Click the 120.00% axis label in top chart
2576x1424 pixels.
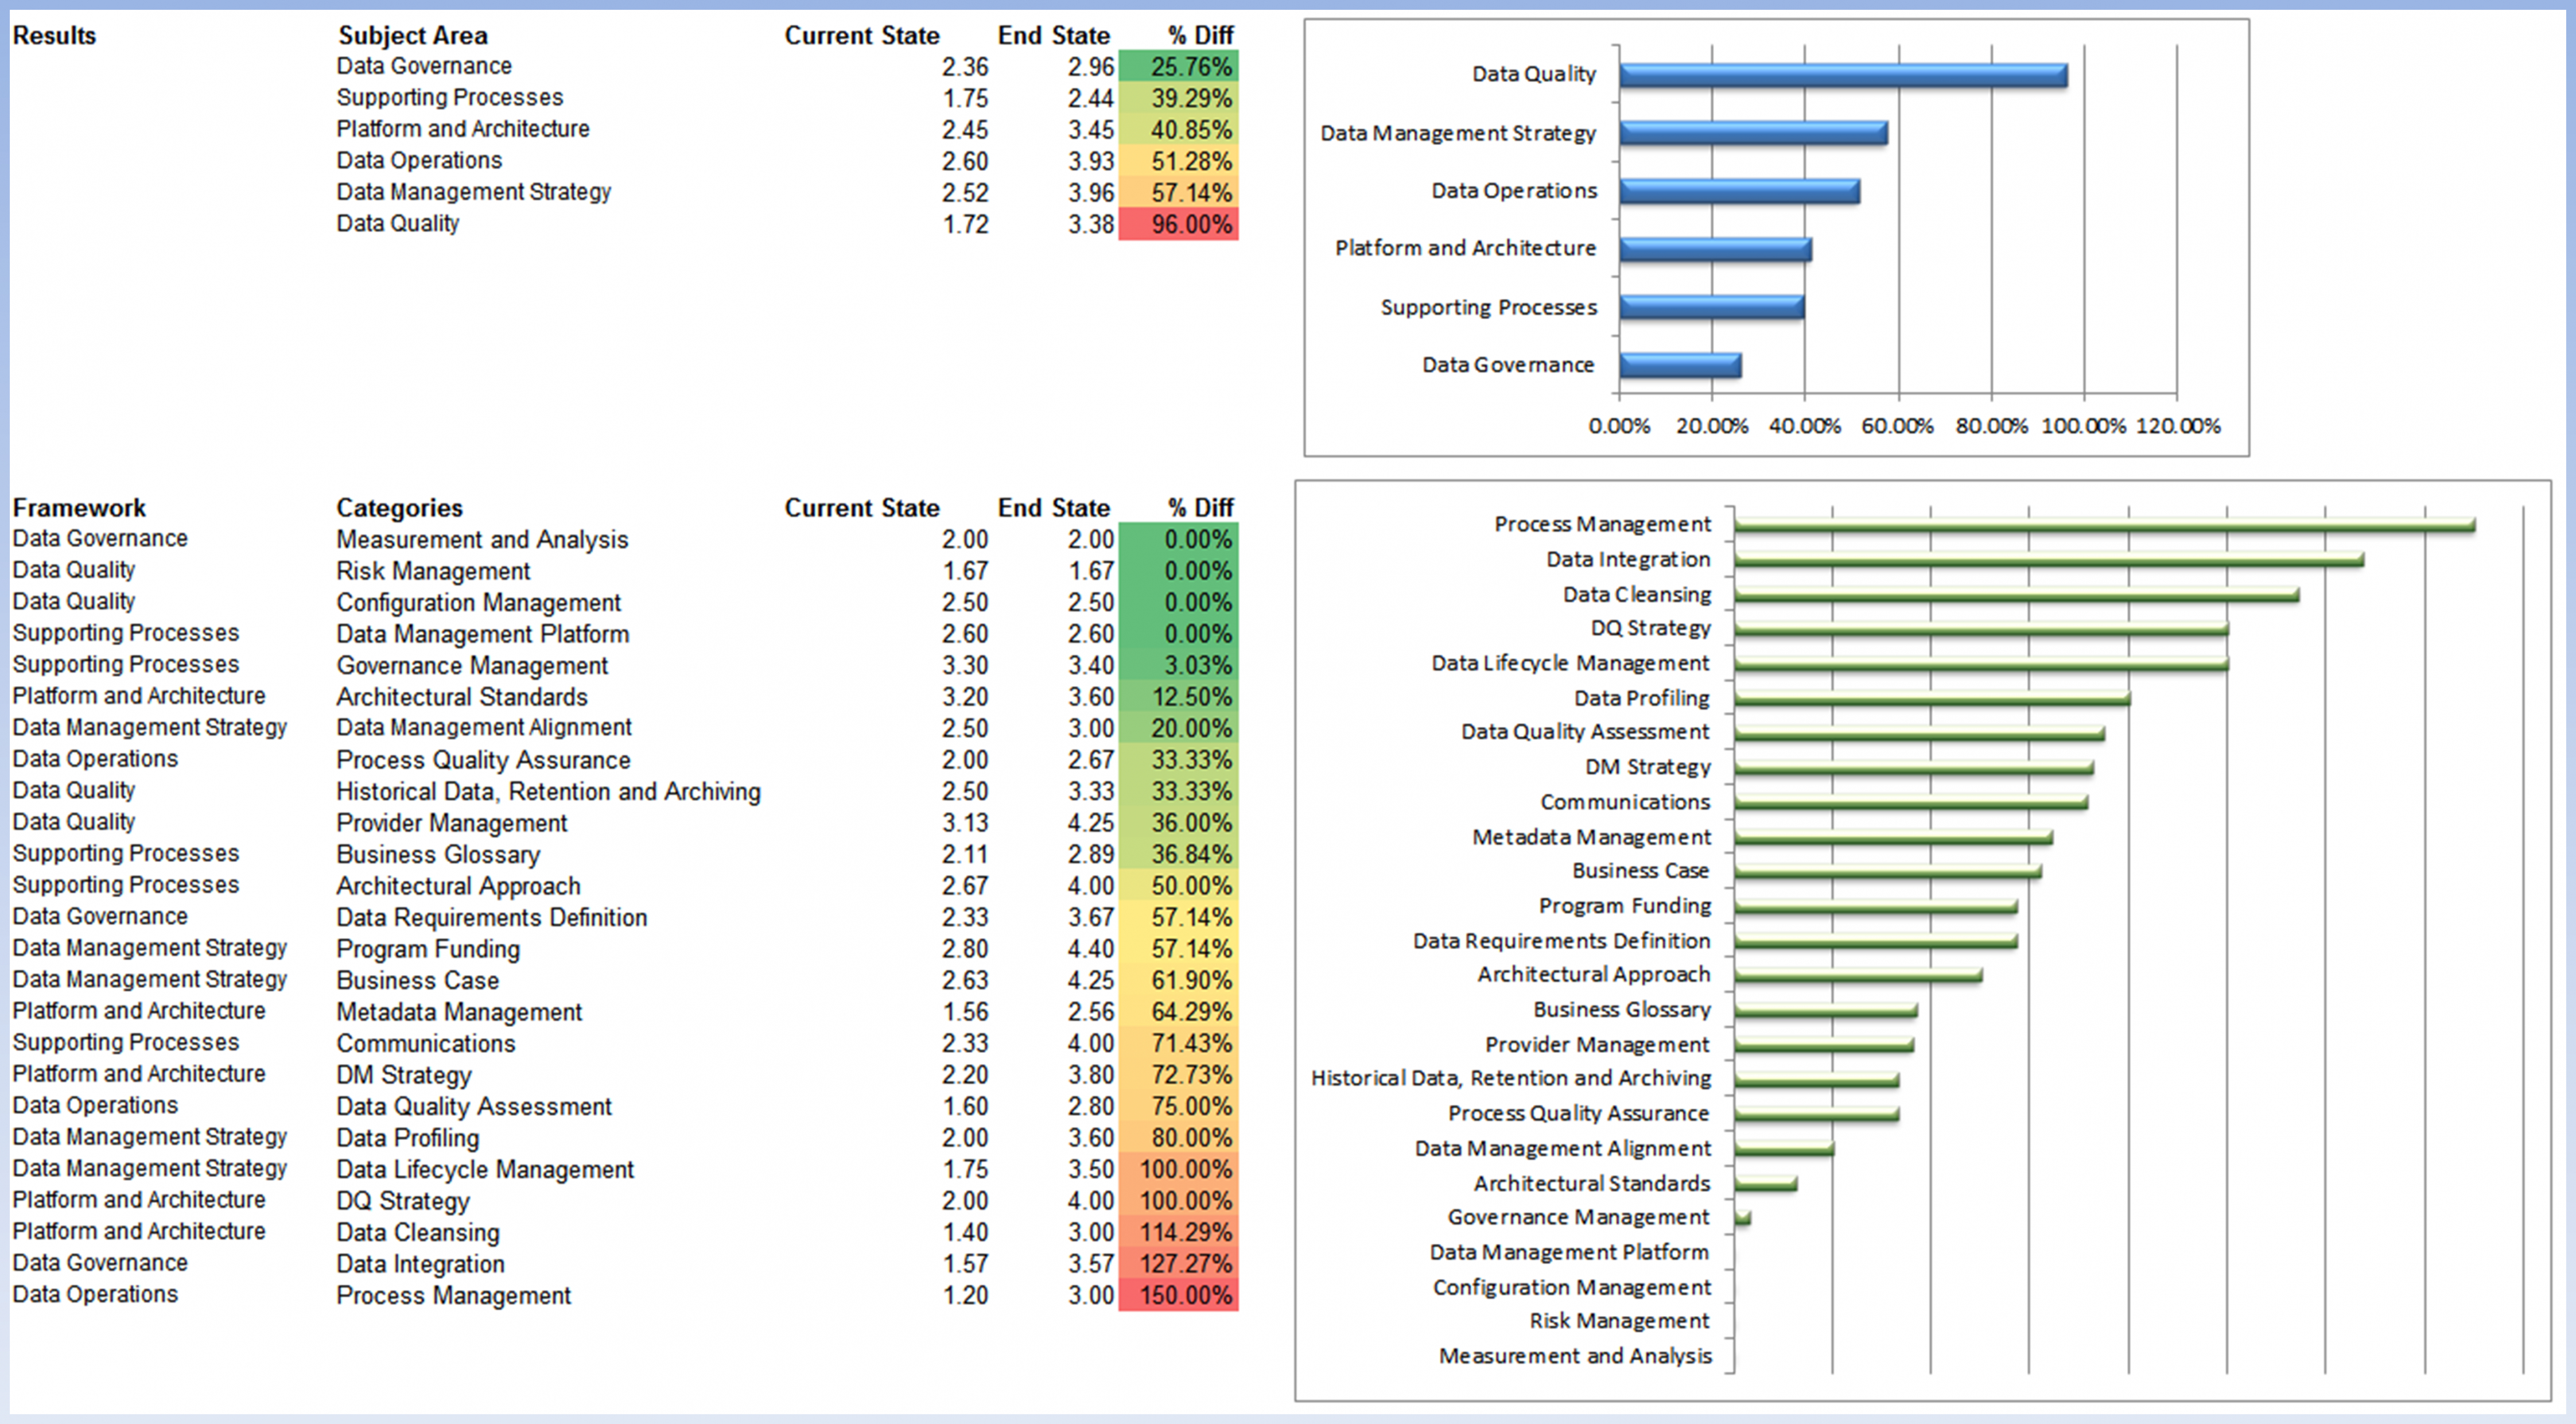[2177, 426]
